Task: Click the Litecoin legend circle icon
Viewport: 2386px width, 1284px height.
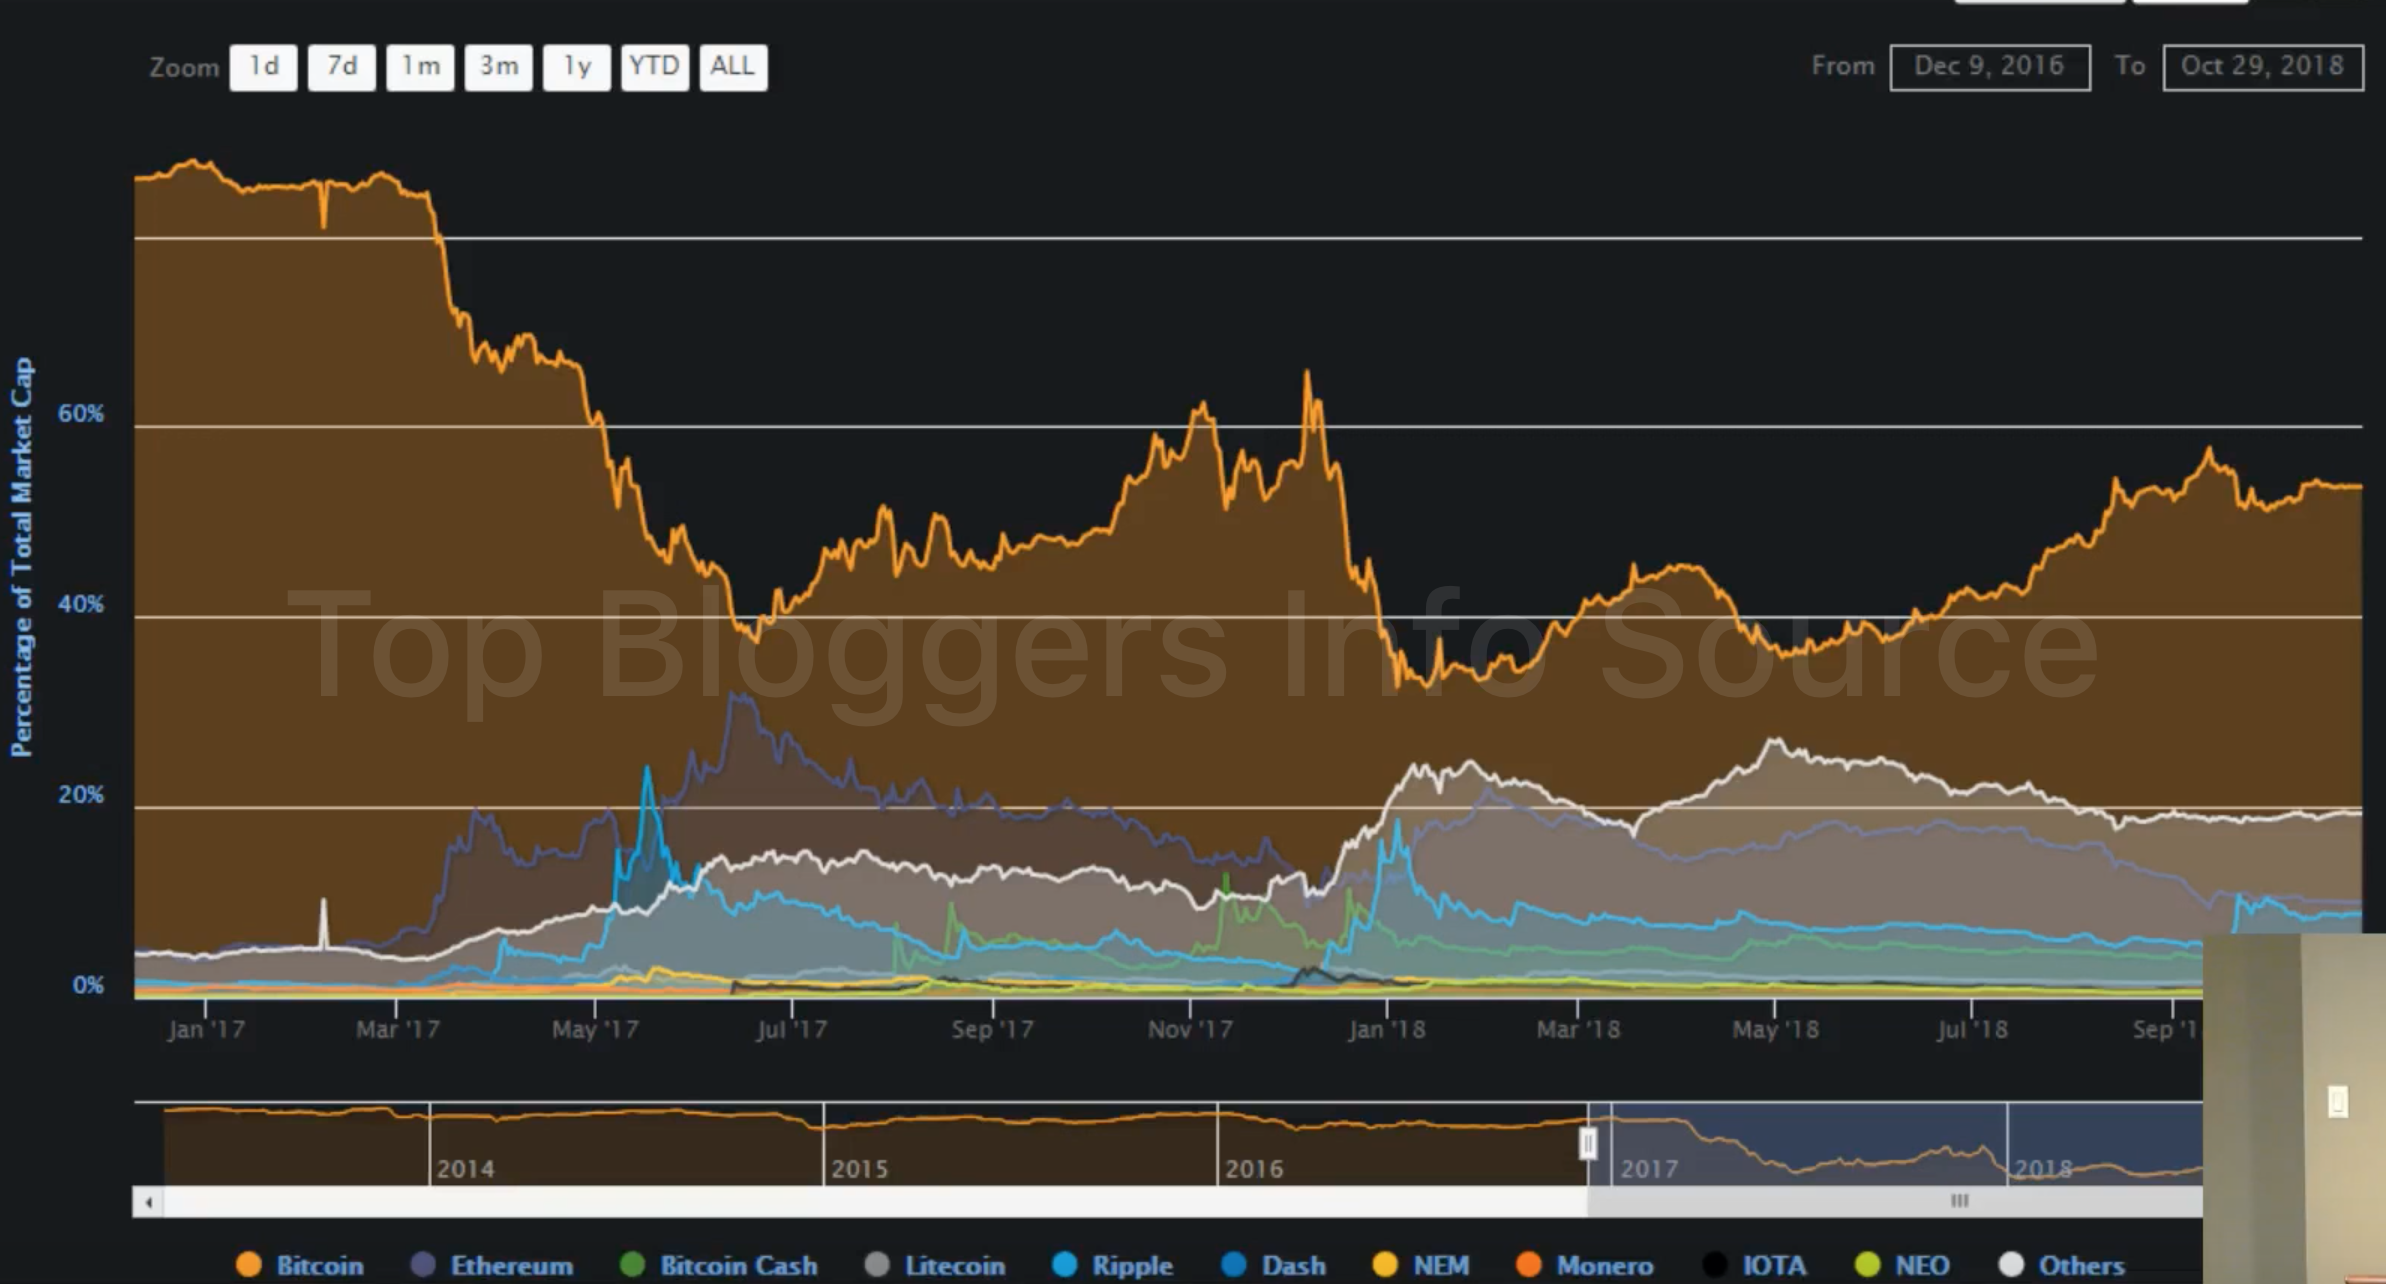Action: (x=877, y=1265)
